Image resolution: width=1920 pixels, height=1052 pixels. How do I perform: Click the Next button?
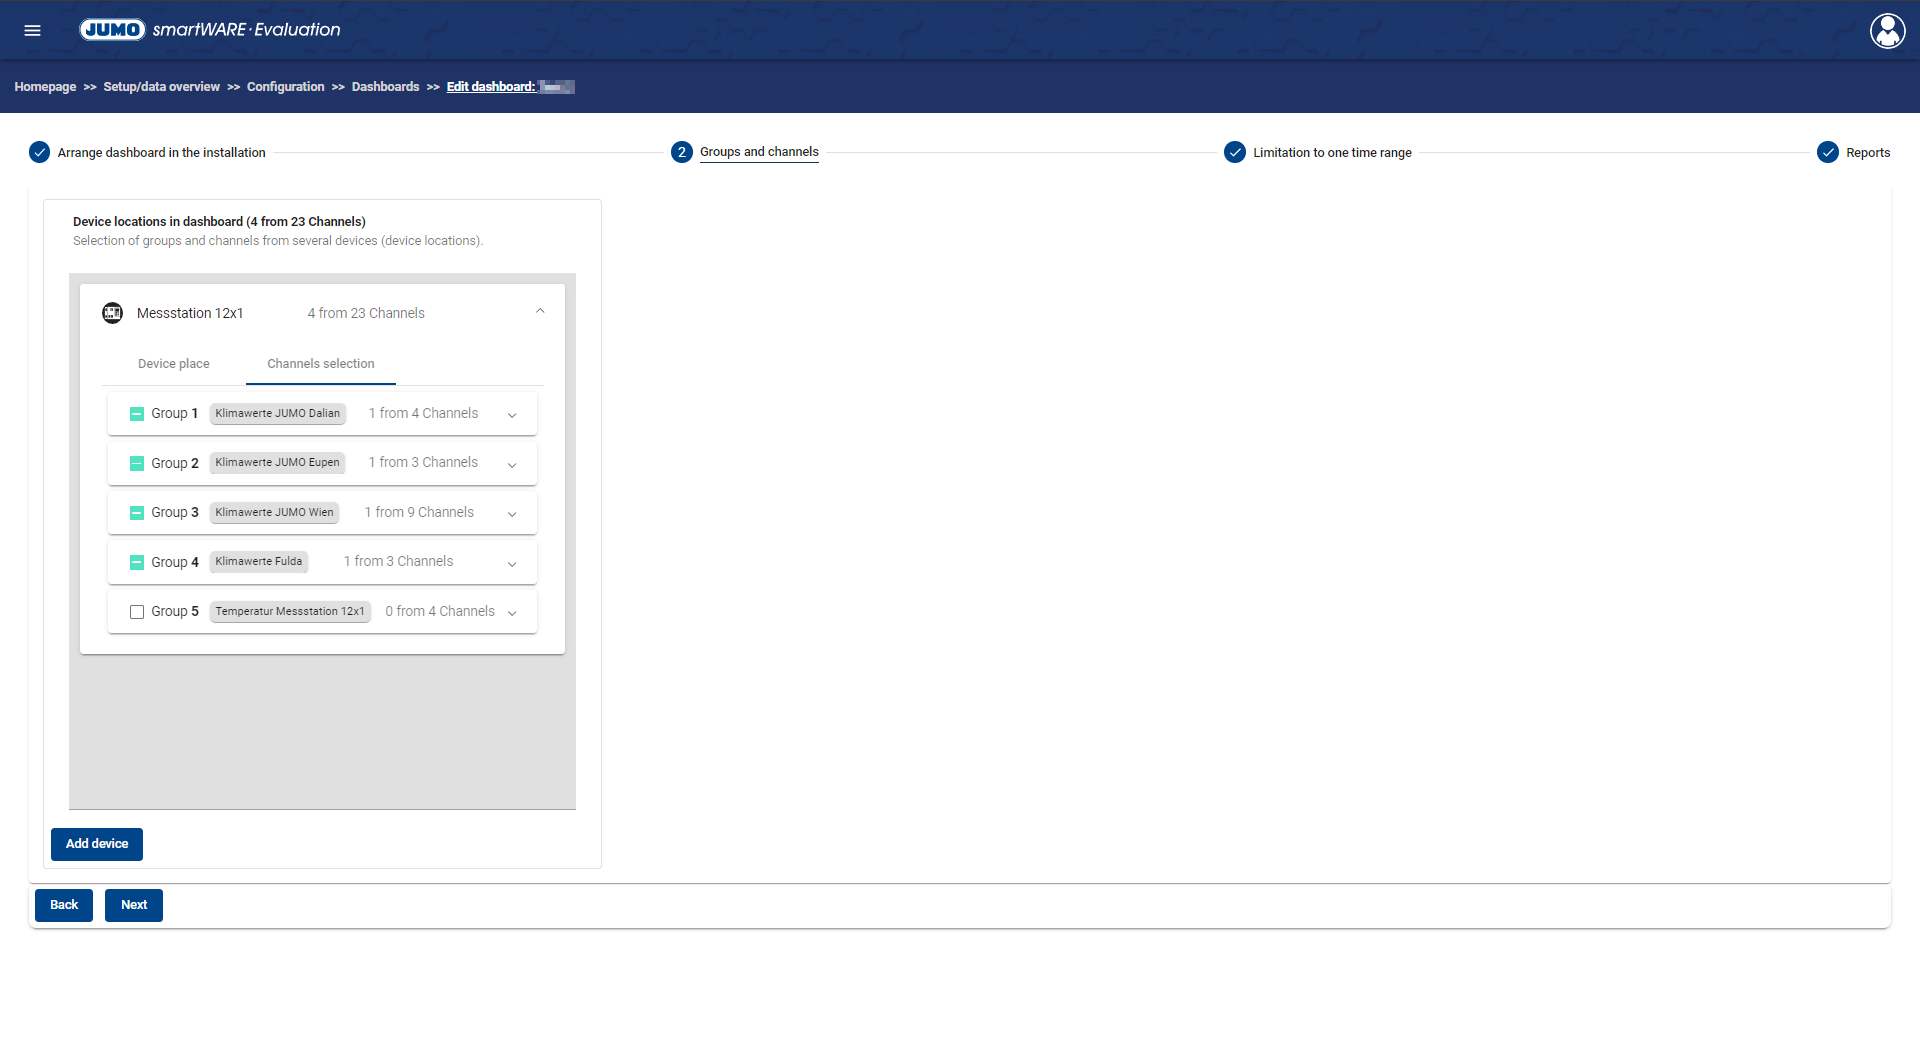(x=133, y=905)
